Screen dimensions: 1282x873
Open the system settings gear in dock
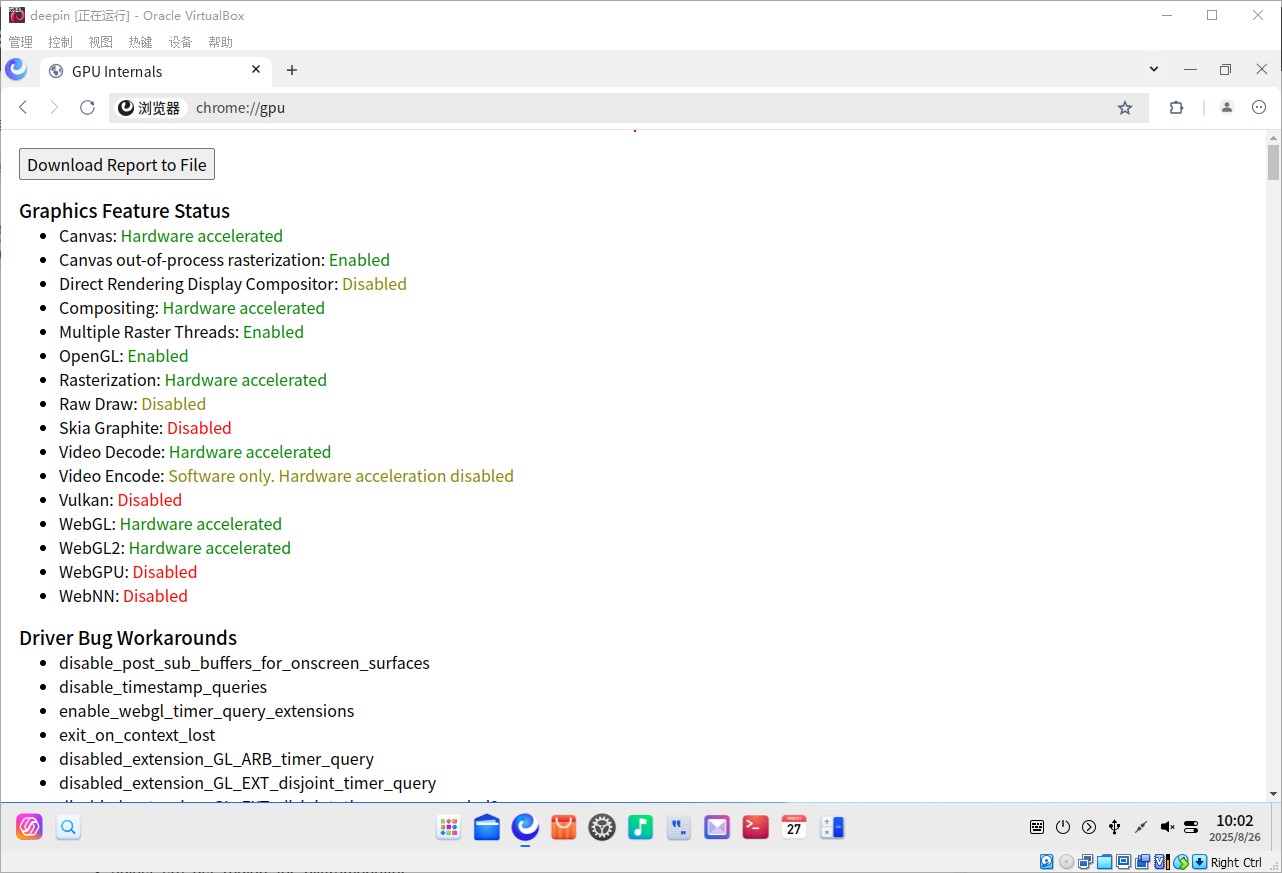coord(602,827)
